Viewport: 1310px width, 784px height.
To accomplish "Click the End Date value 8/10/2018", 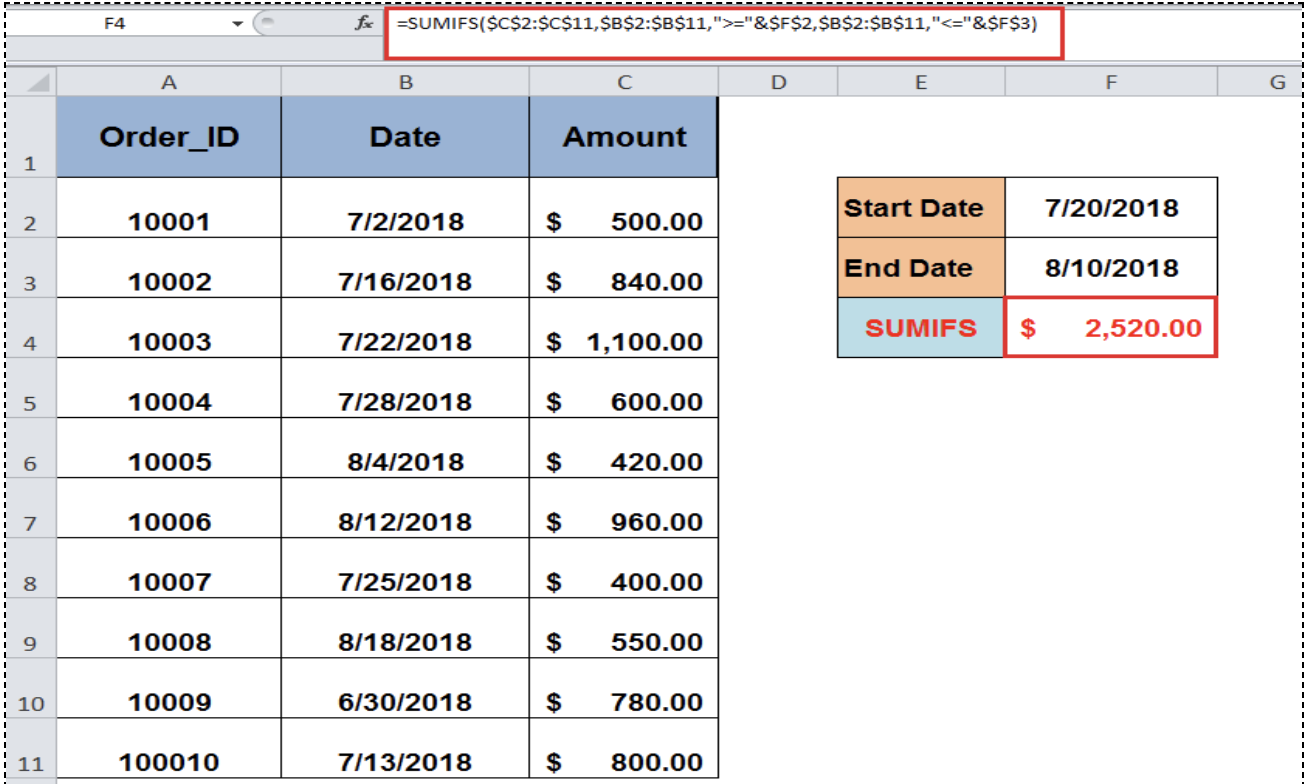I will click(x=1111, y=267).
